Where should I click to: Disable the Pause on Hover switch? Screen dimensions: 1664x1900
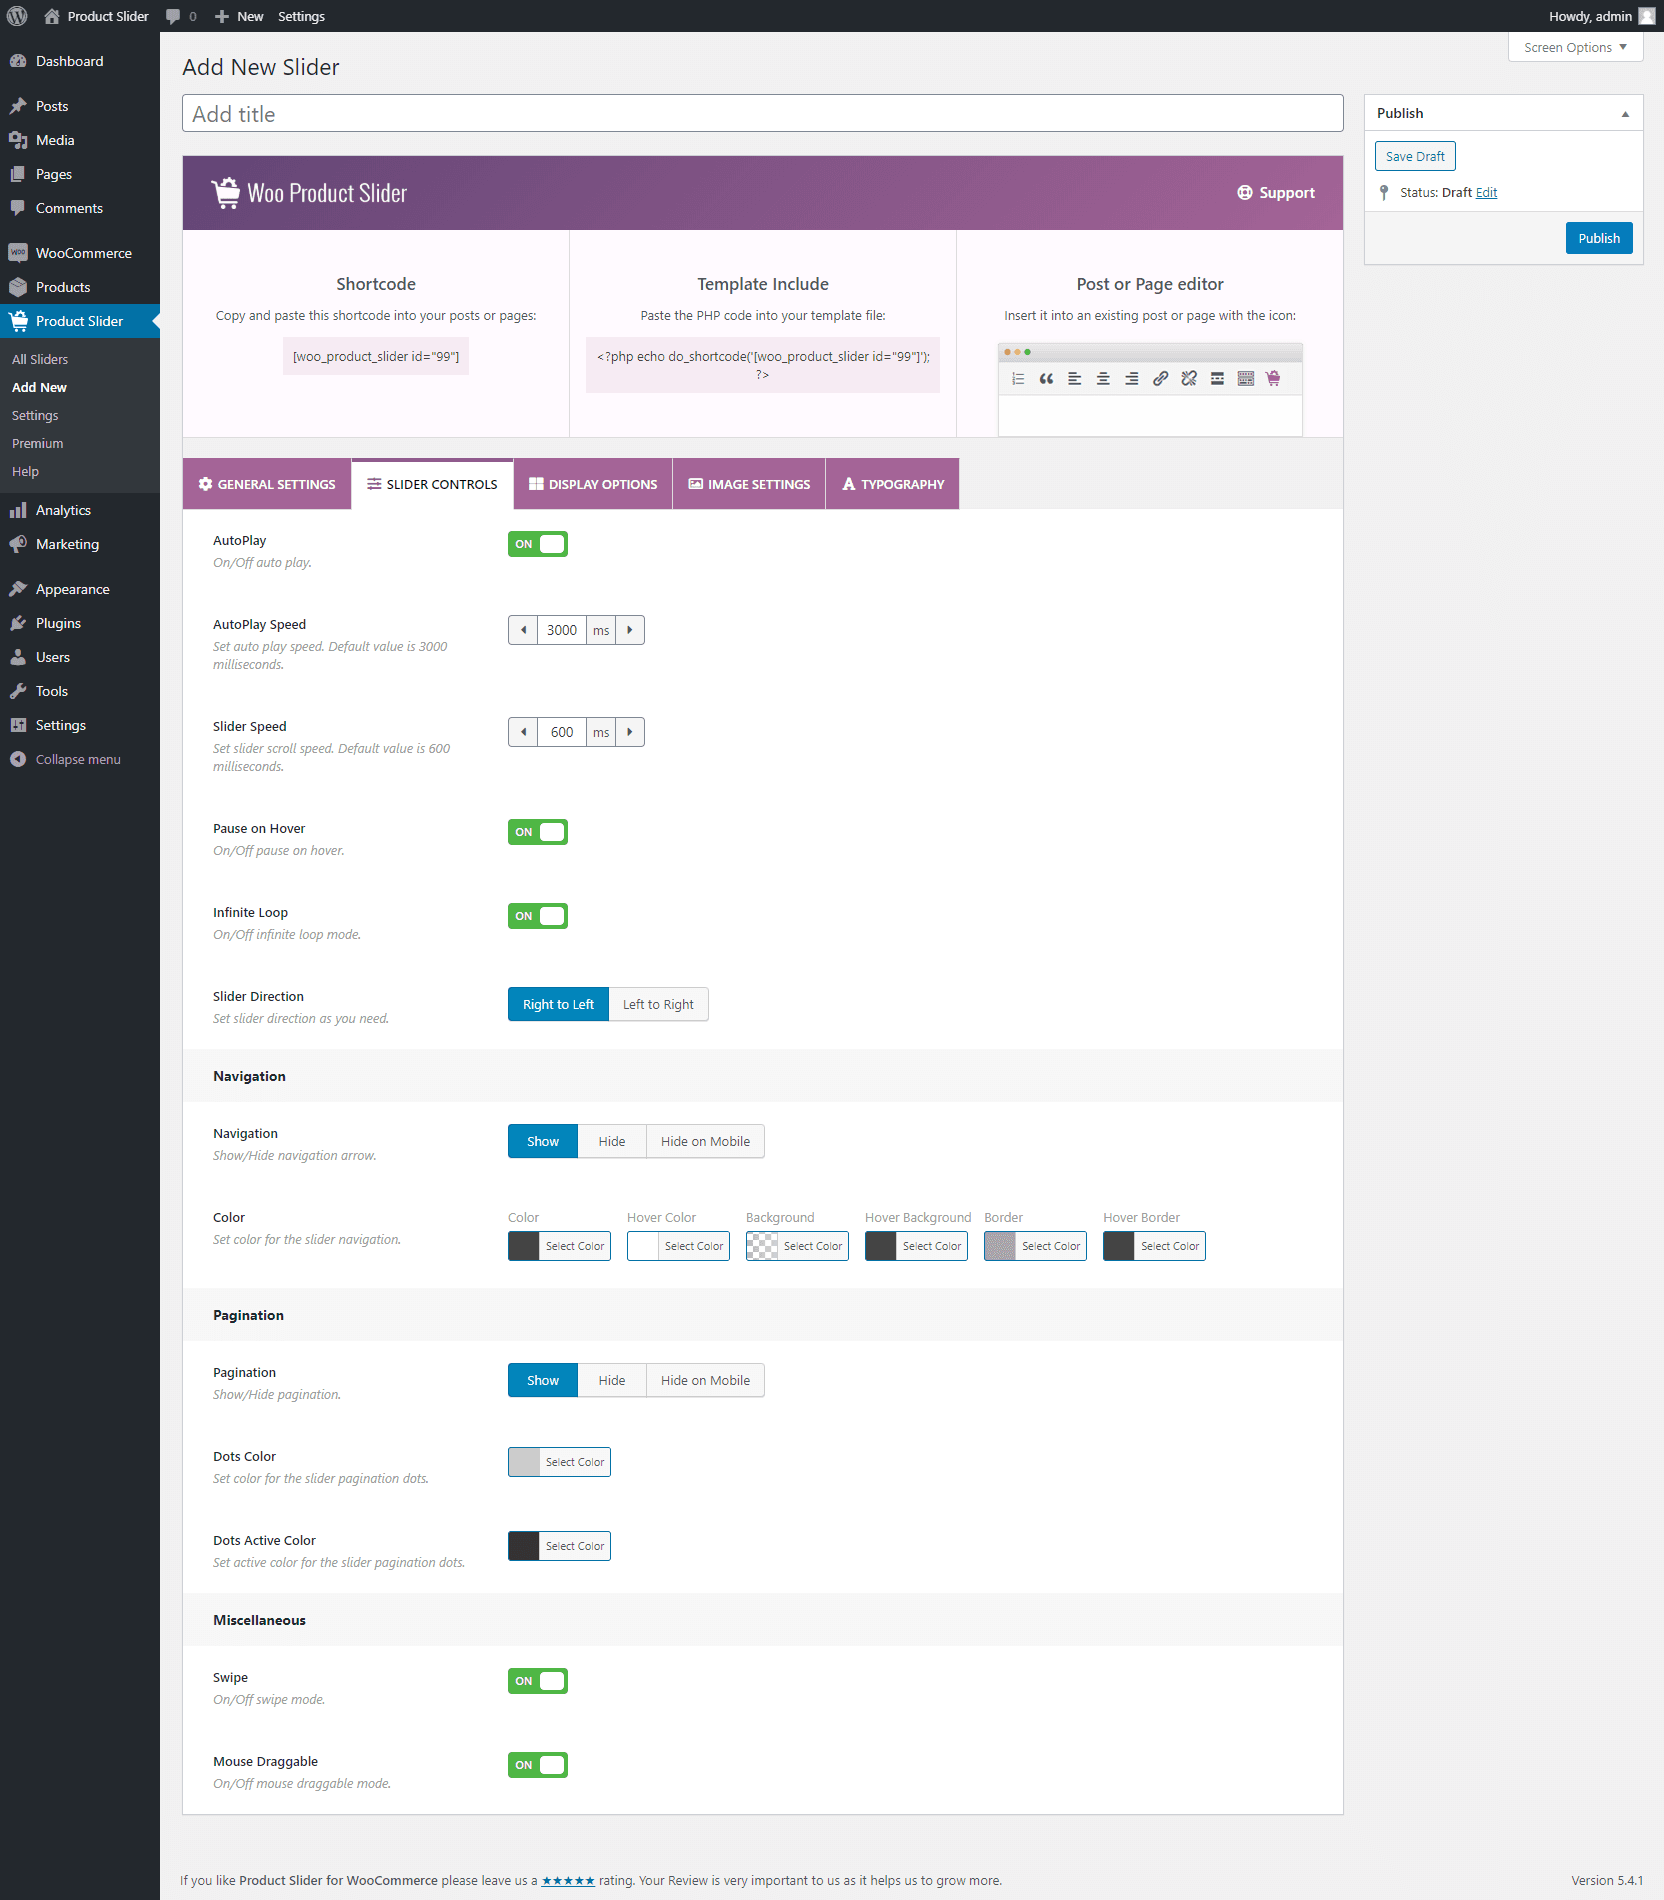(x=538, y=832)
